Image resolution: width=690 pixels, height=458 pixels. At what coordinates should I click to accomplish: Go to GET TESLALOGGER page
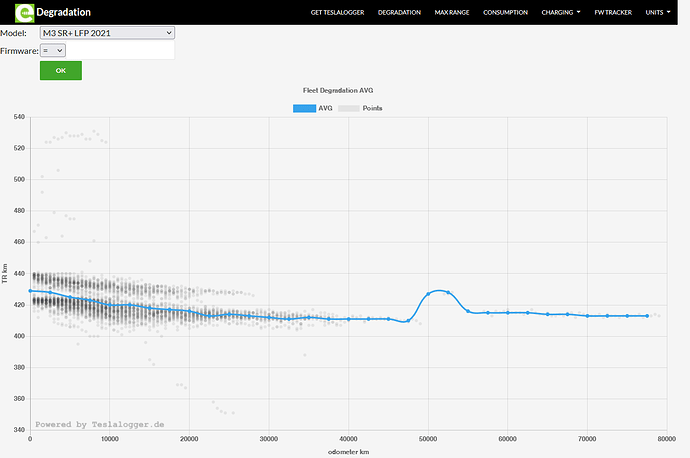coord(338,12)
